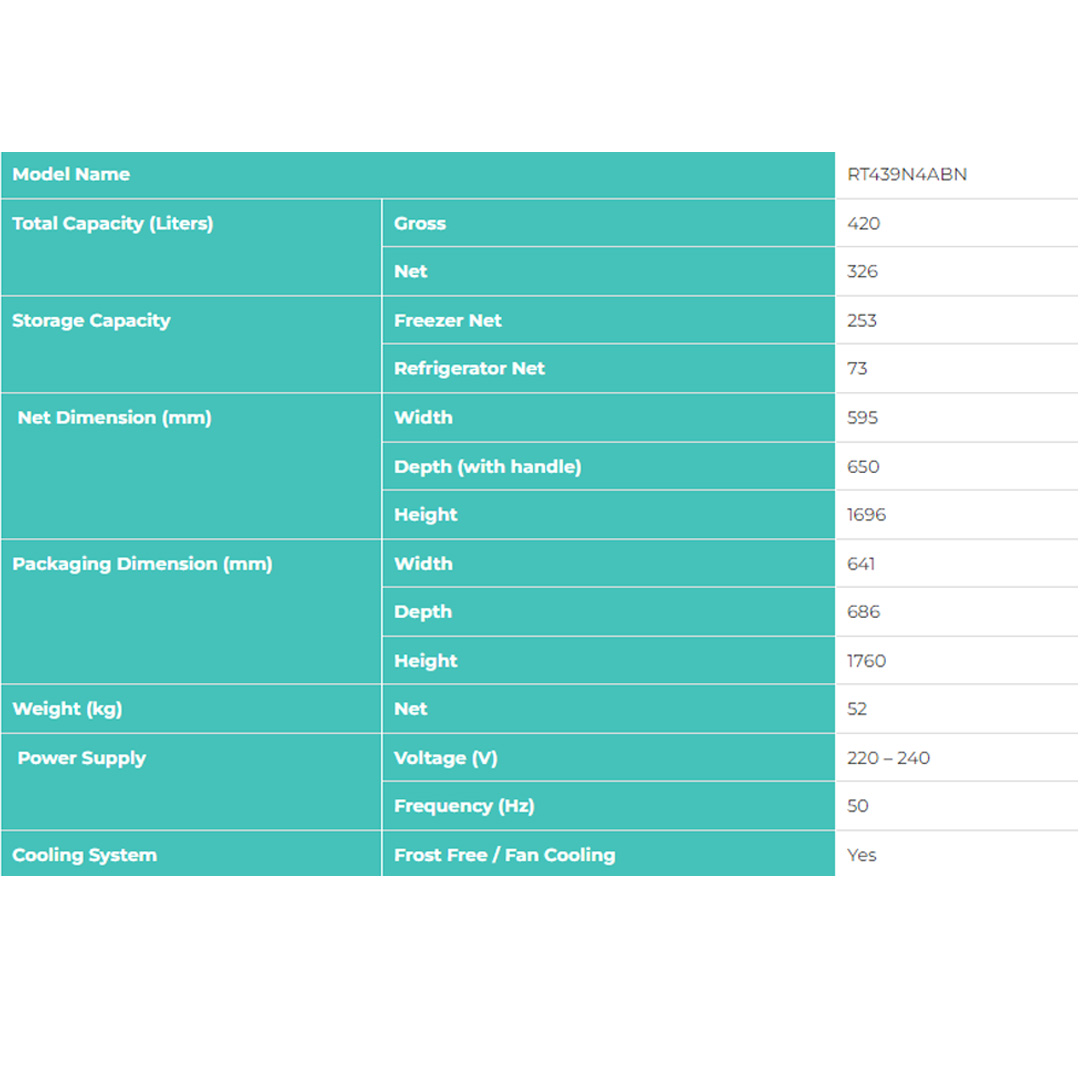Image resolution: width=1080 pixels, height=1080 pixels.
Task: Select the Frost Free / Fan Cooling label
Action: tap(504, 855)
